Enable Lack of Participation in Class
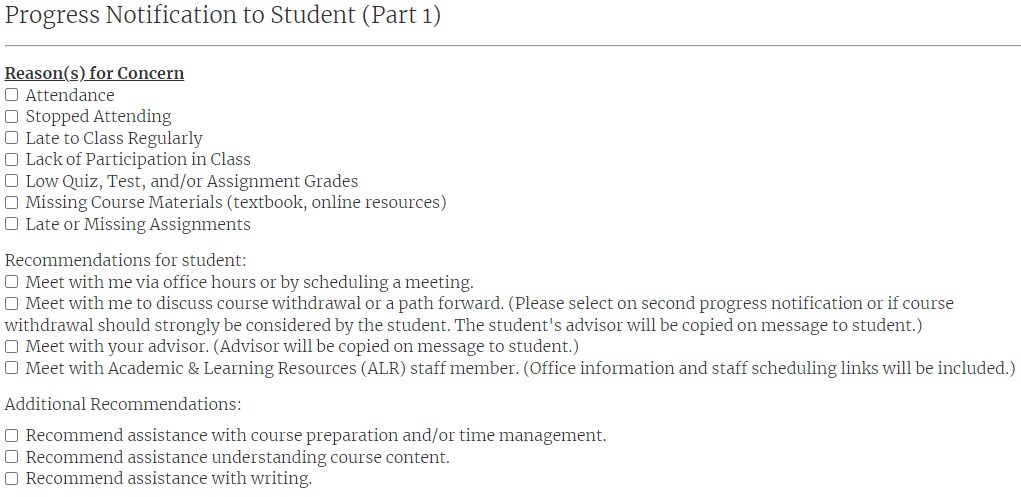 [12, 160]
